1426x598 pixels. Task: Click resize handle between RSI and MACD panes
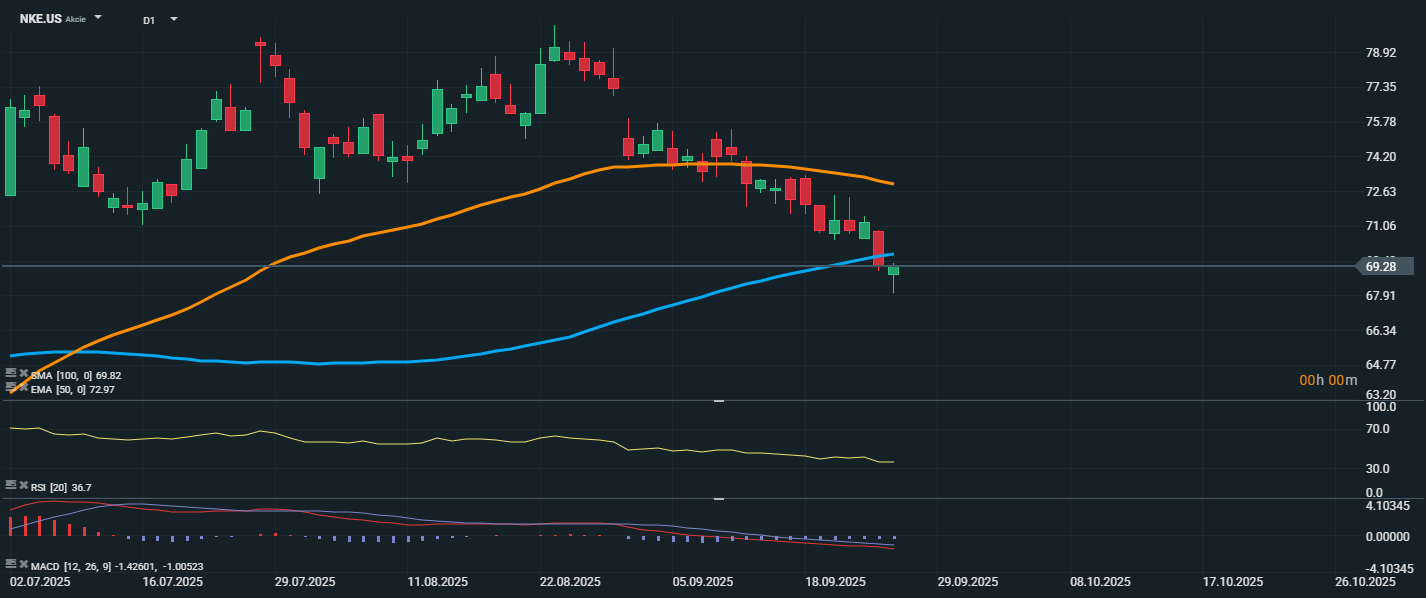click(718, 498)
